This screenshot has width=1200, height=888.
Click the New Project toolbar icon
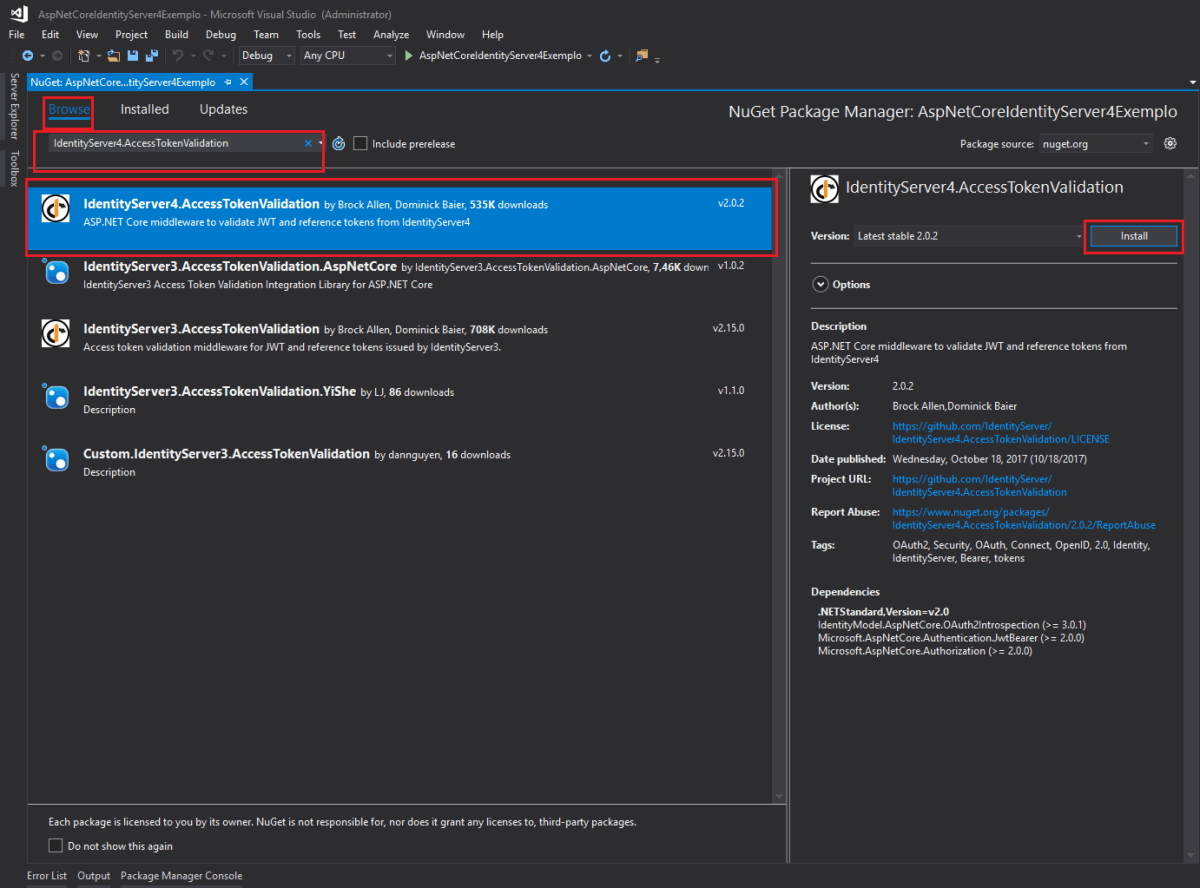pyautogui.click(x=84, y=56)
